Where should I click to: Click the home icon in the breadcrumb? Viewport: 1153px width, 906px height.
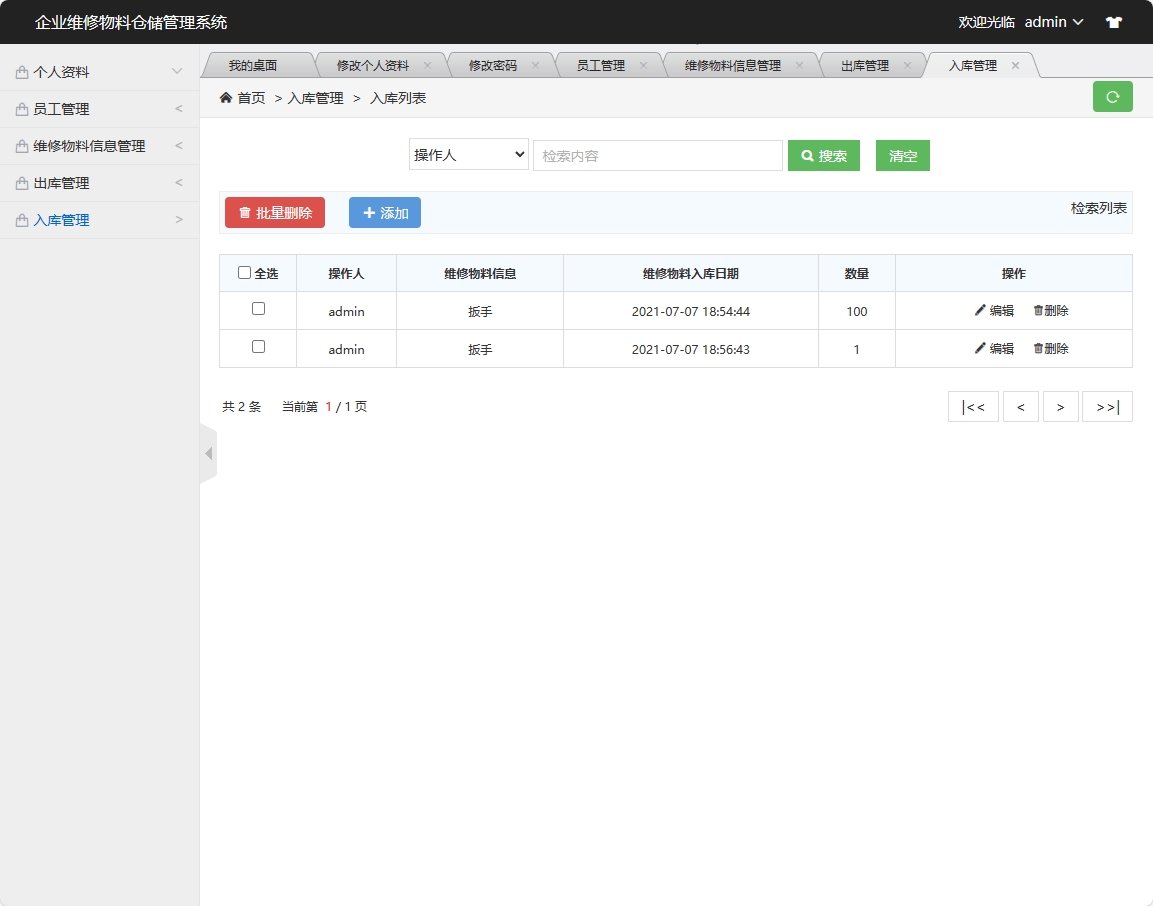tap(226, 98)
